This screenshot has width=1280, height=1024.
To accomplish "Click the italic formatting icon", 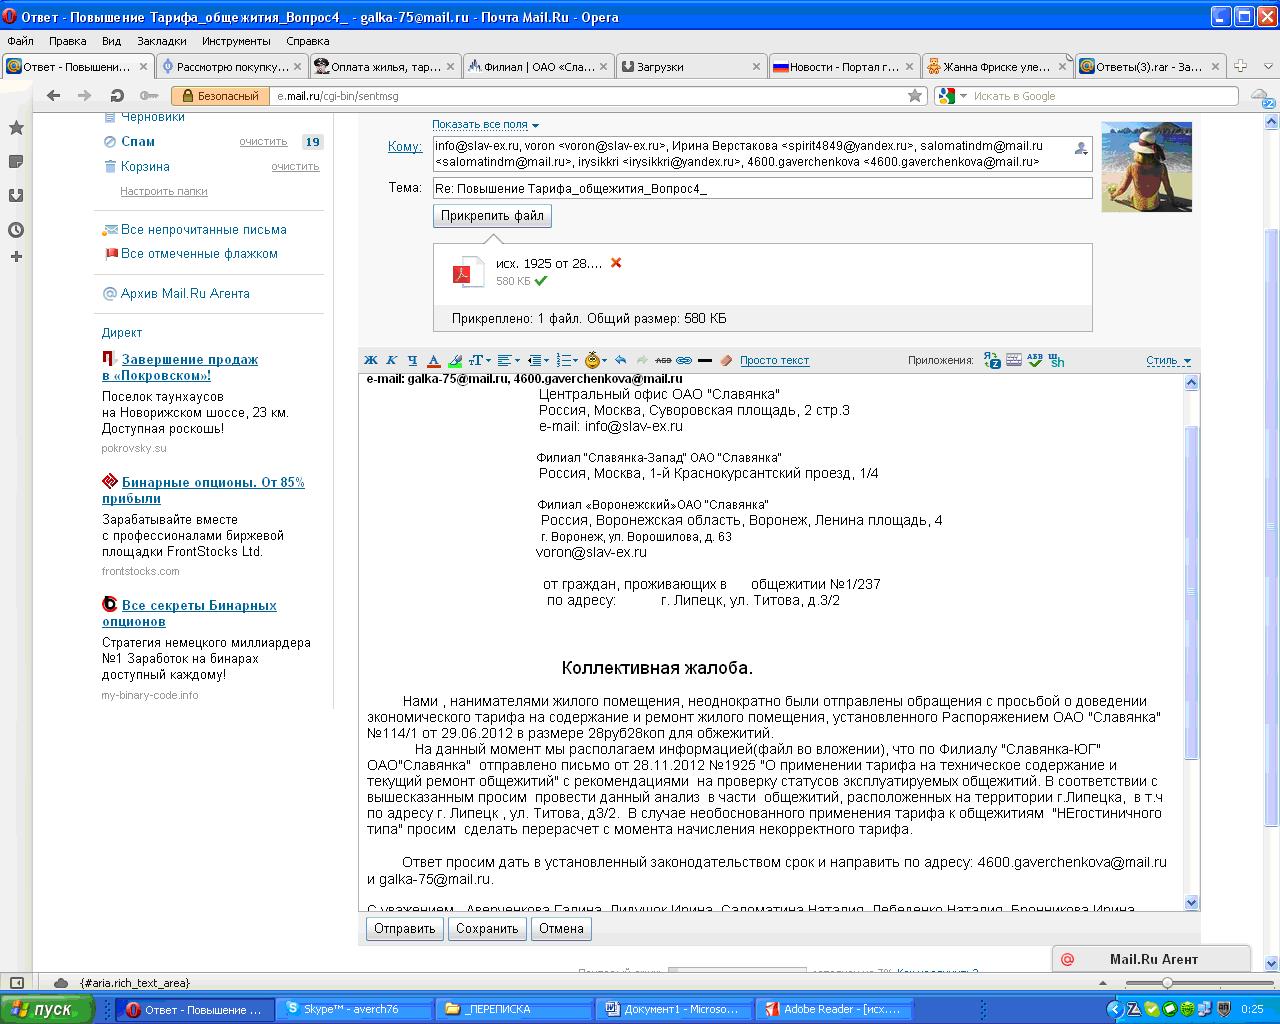I will click(x=391, y=360).
